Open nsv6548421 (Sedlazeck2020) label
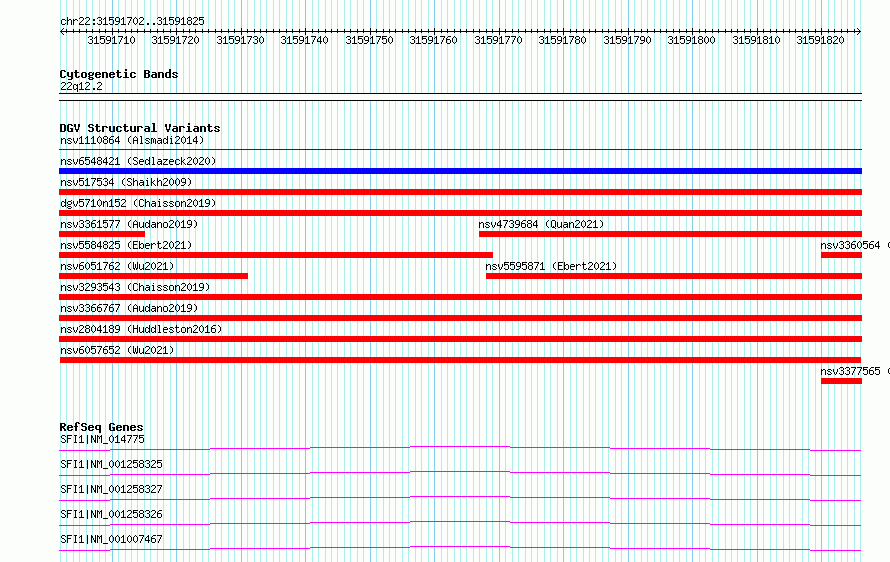This screenshot has width=890, height=562. pos(138,161)
